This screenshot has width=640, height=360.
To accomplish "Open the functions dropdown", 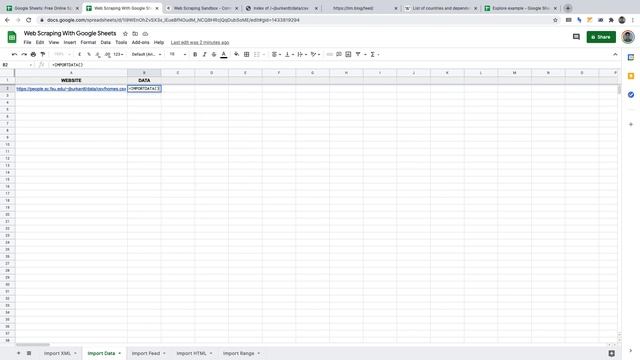I will click(375, 54).
